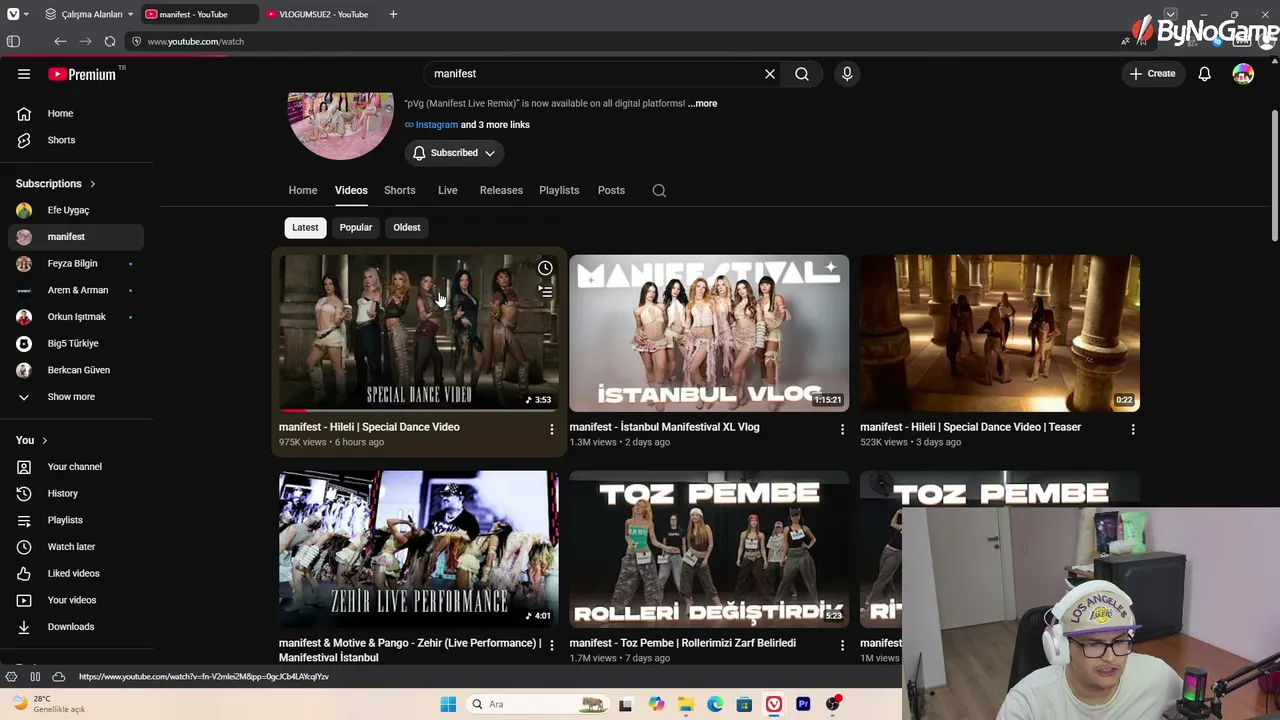The image size is (1280, 720).
Task: Click the Create button
Action: click(x=1153, y=74)
